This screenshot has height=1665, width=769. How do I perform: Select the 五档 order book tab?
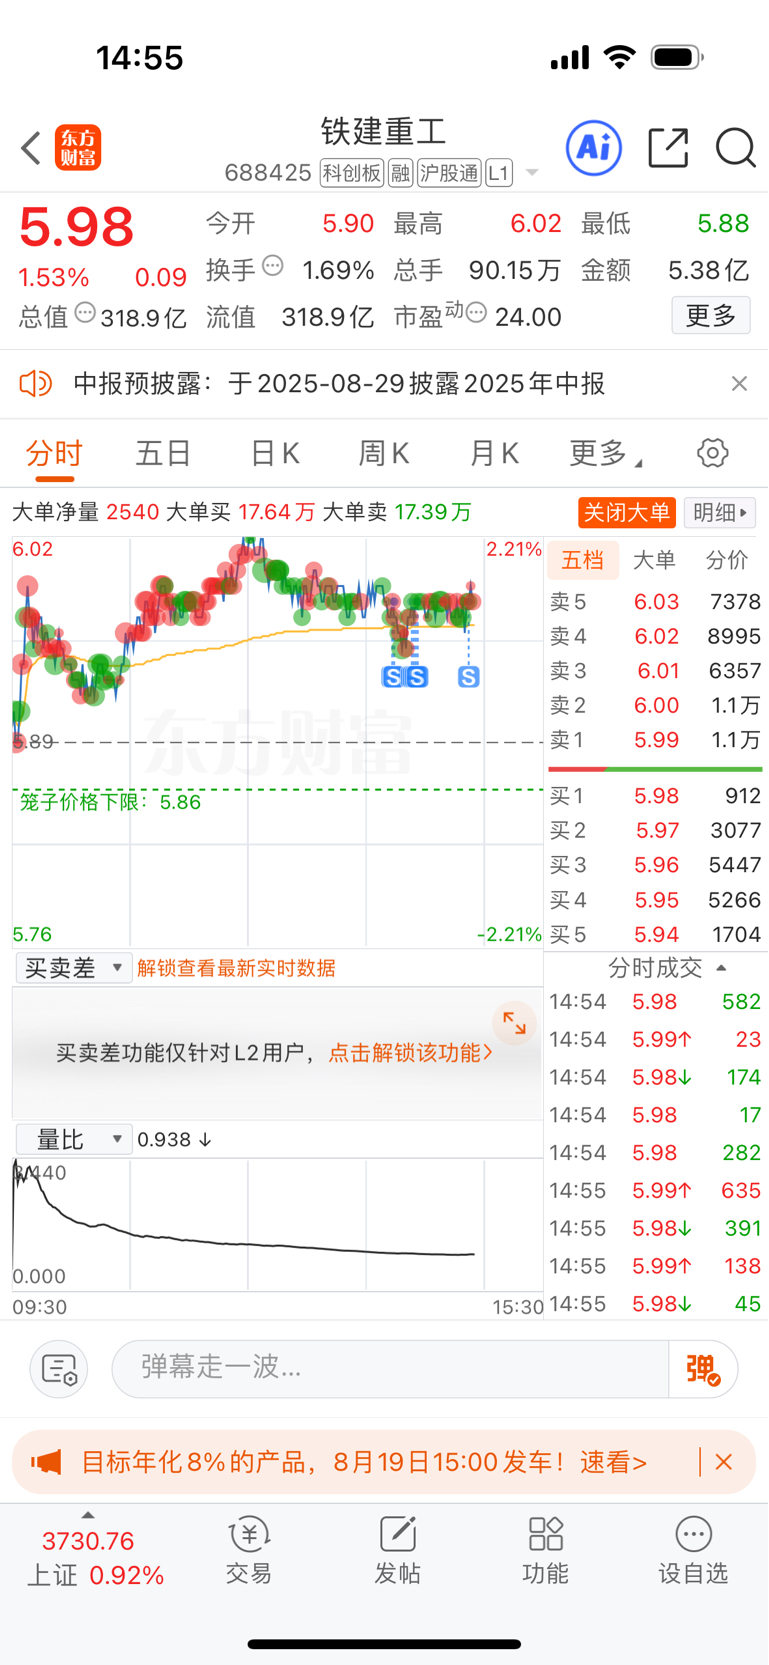(583, 560)
